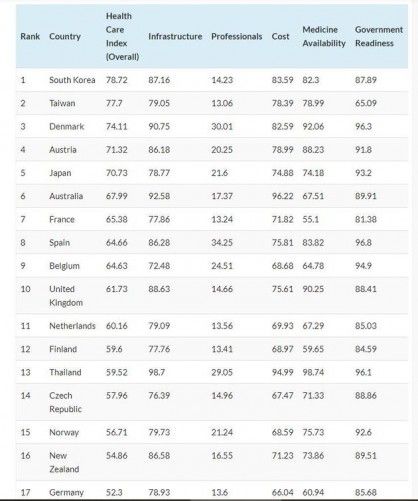This screenshot has width=418, height=501.
Task: Click the Denmark country cell
Action: (67, 126)
